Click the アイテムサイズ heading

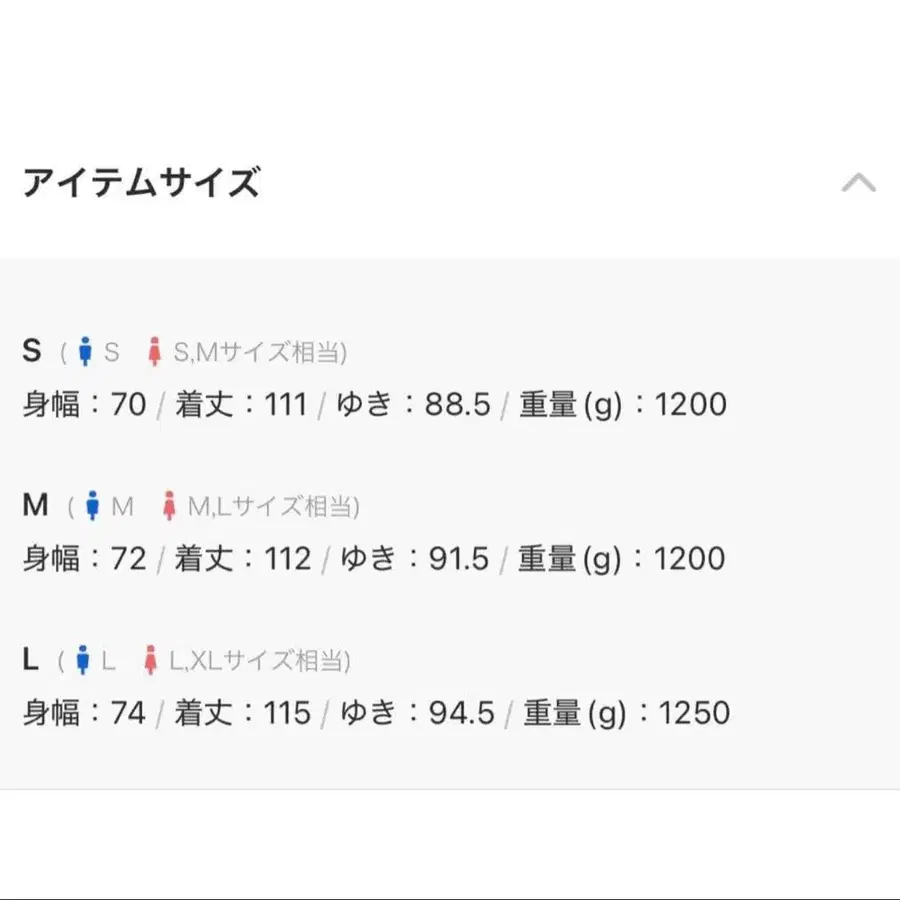pyautogui.click(x=141, y=183)
